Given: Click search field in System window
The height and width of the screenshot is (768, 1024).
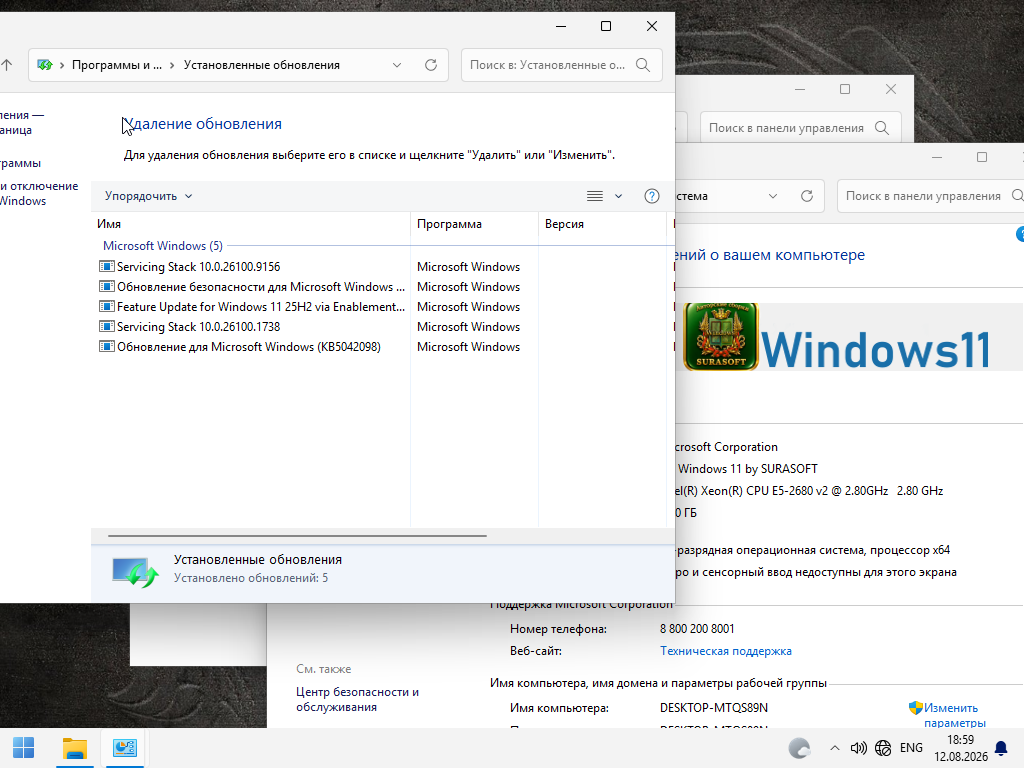Looking at the screenshot, I should pyautogui.click(x=930, y=196).
